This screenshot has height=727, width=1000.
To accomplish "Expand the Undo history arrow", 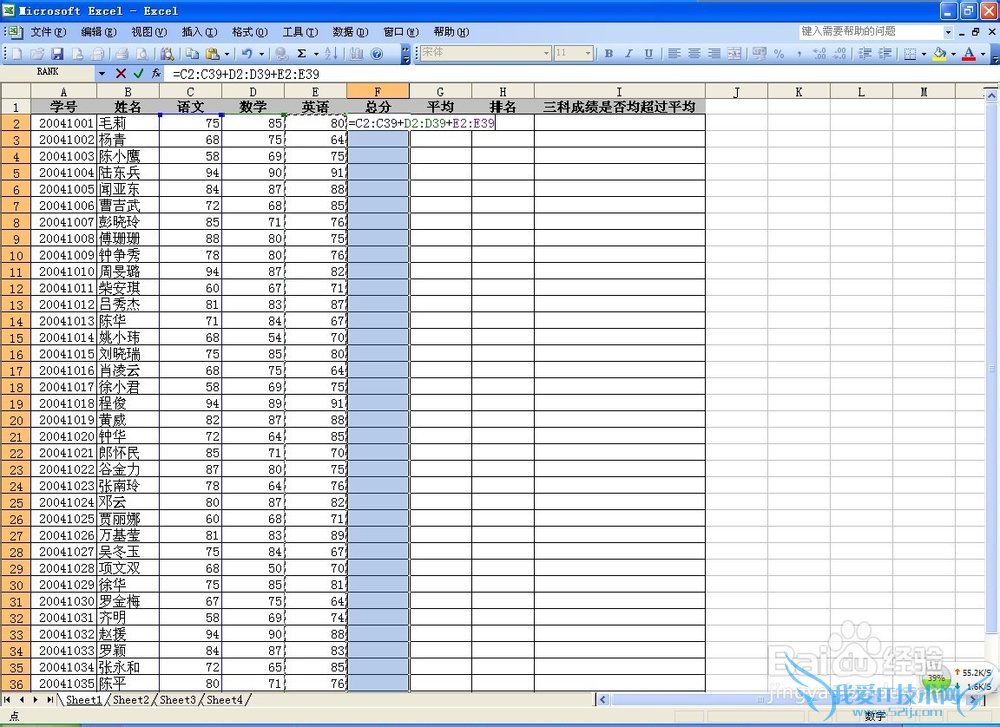I will [x=261, y=54].
